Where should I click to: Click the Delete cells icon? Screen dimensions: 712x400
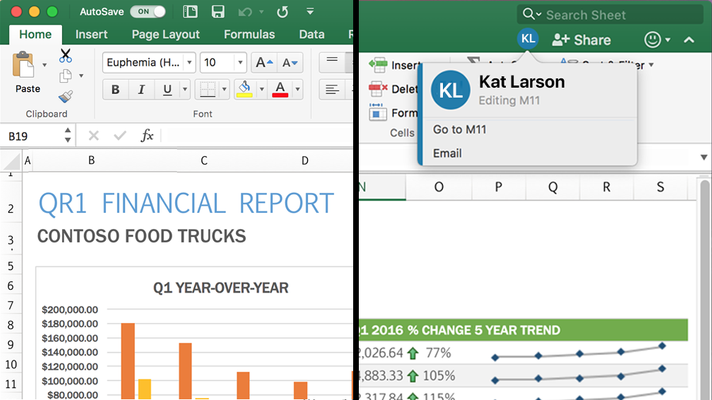pos(378,89)
